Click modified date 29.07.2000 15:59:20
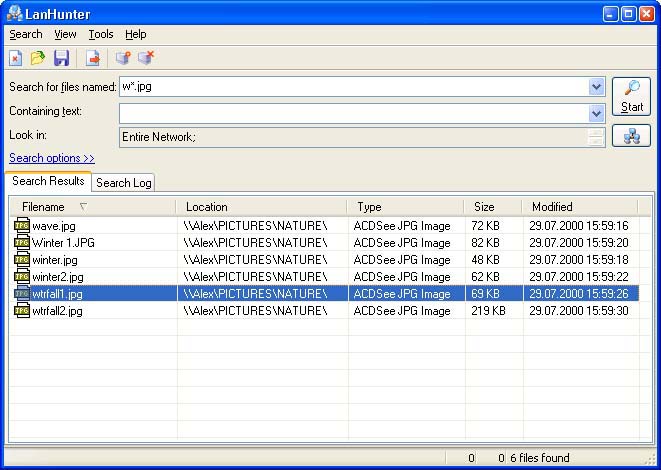661x470 pixels. tap(579, 243)
